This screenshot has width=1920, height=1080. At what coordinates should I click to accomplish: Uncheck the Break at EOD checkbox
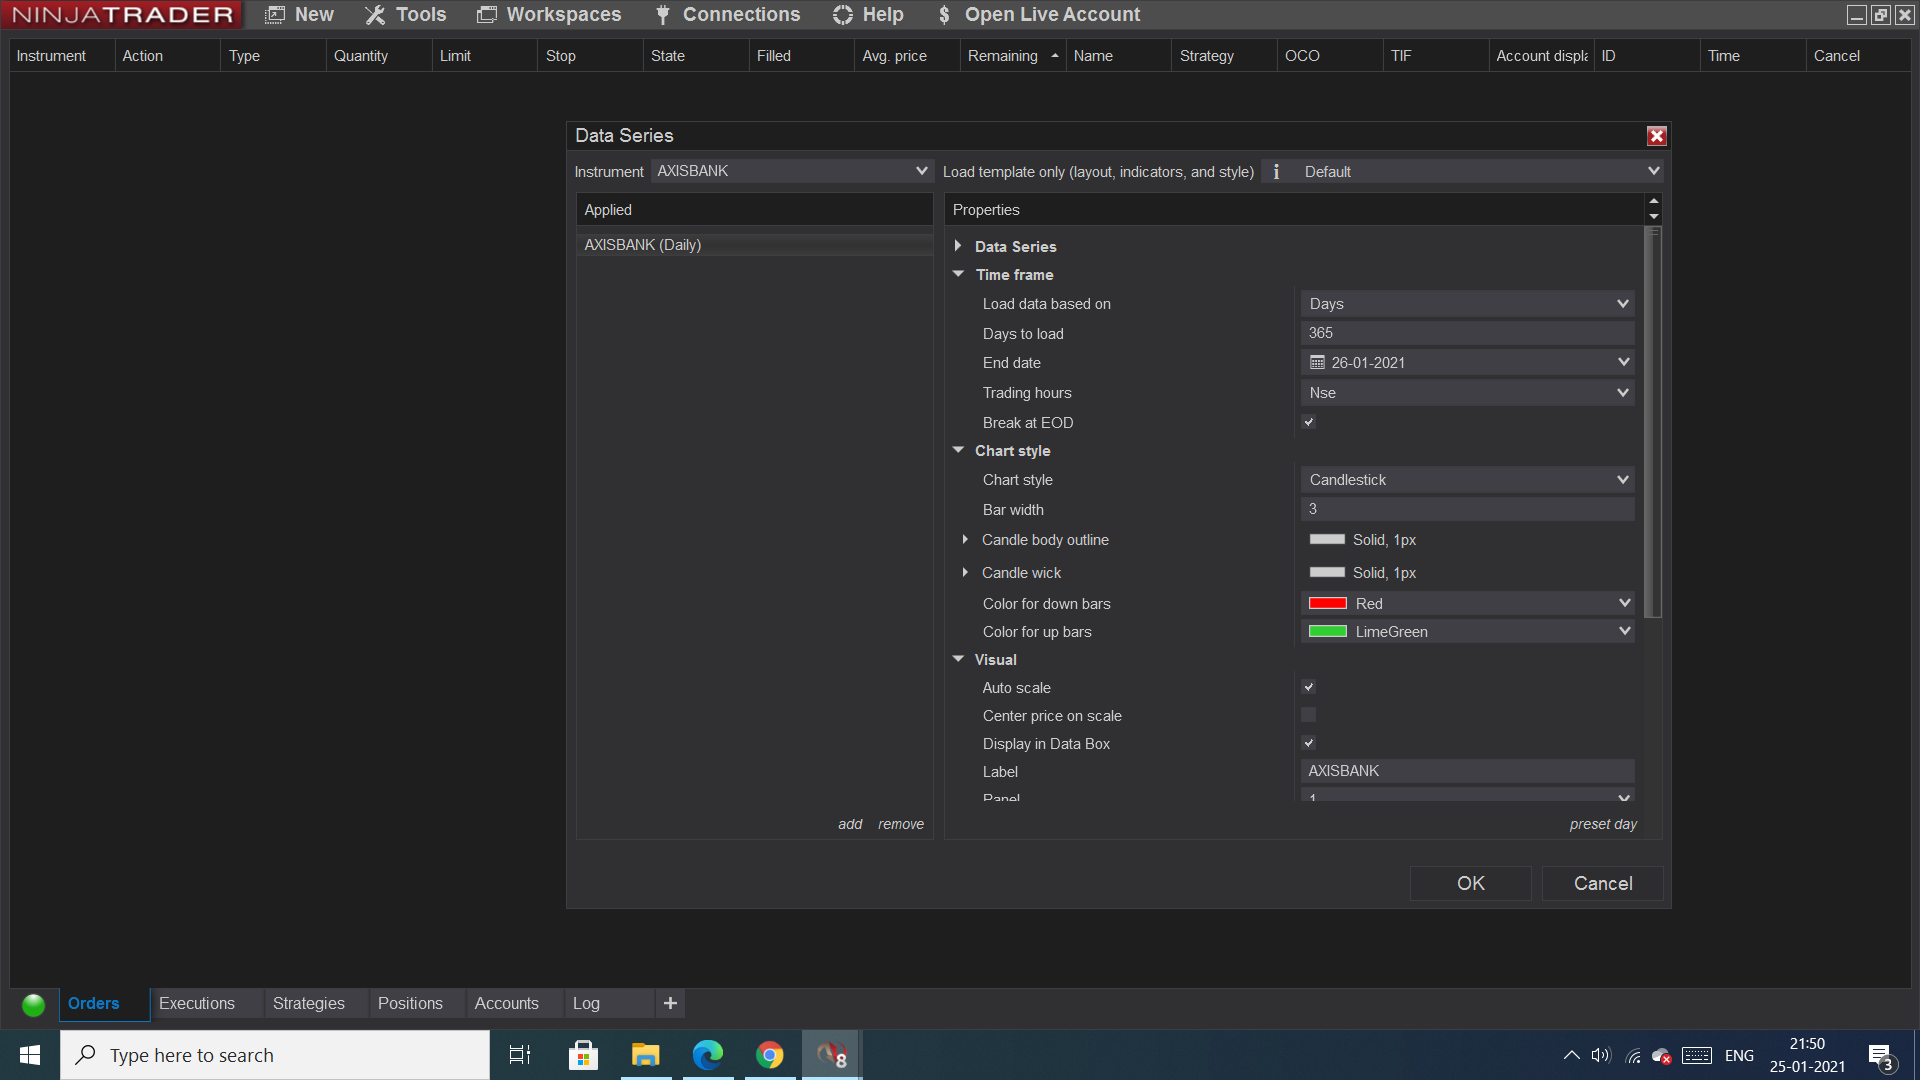(x=1308, y=422)
